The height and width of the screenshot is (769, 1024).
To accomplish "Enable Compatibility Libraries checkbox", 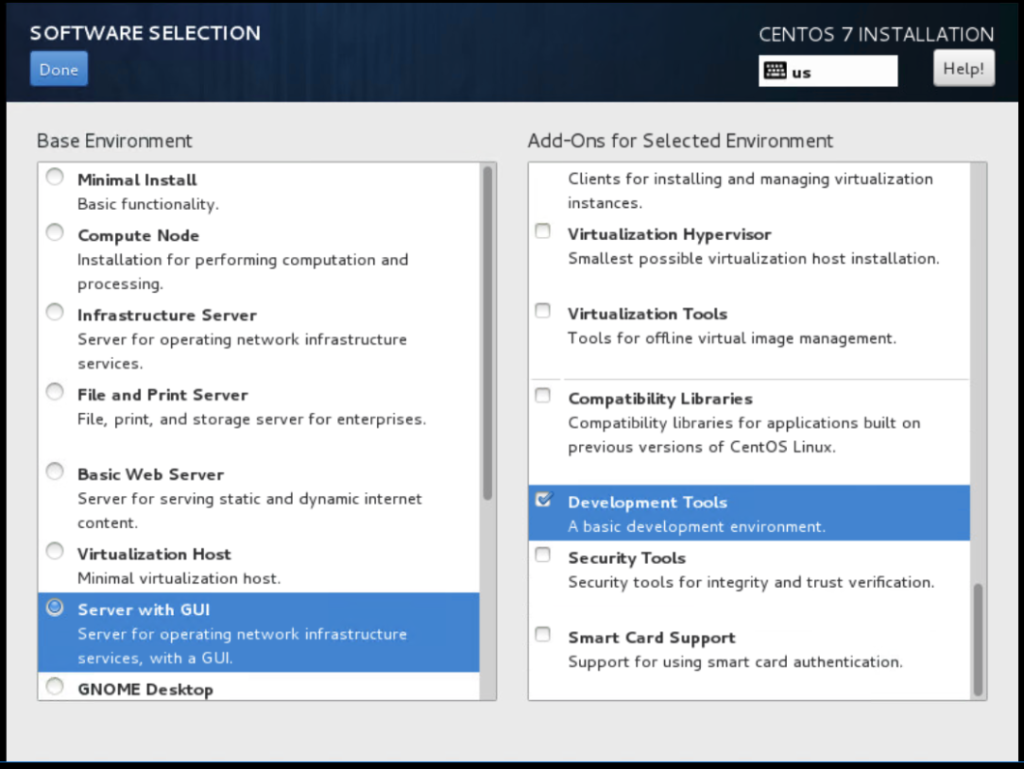I will [x=543, y=396].
